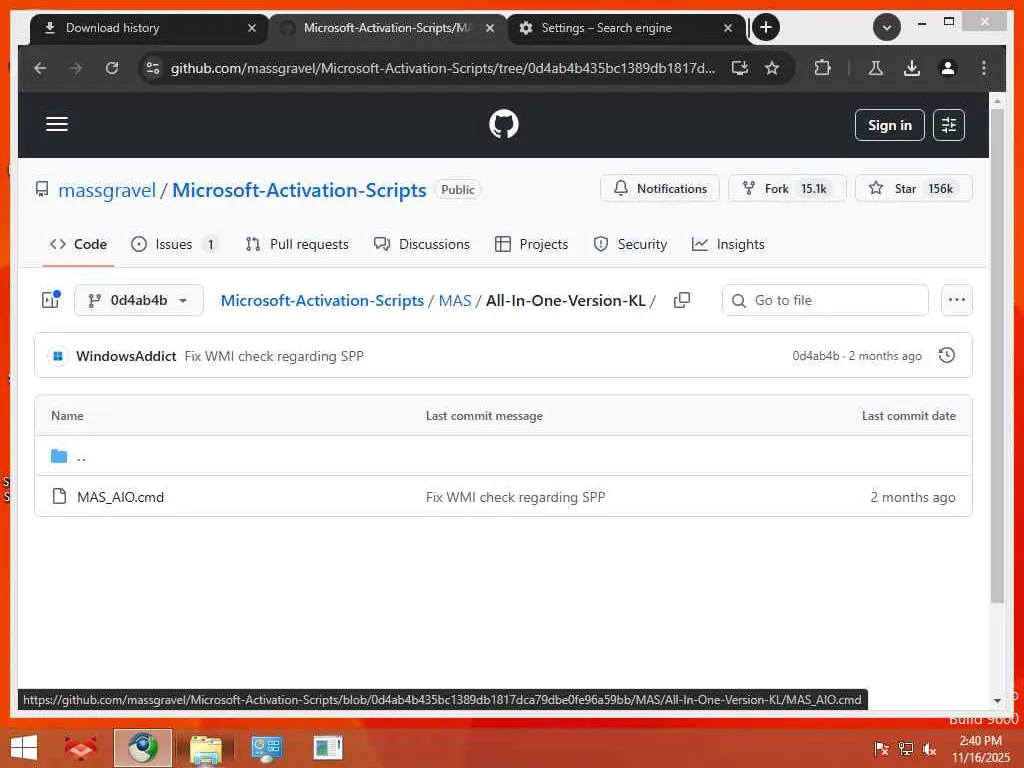
Task: View site information icon in address bar
Action: pos(153,68)
